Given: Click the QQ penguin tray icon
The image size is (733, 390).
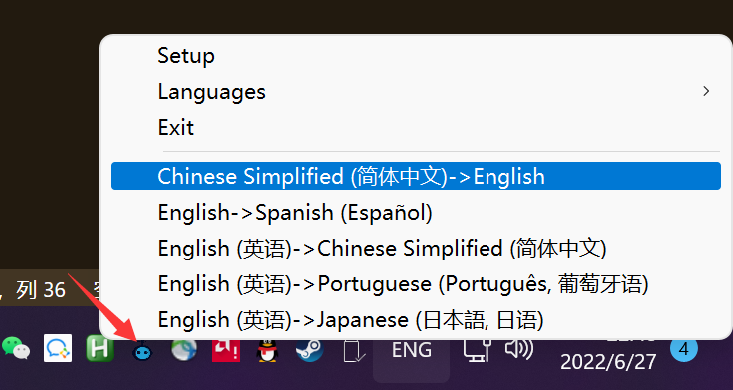Looking at the screenshot, I should tap(267, 350).
